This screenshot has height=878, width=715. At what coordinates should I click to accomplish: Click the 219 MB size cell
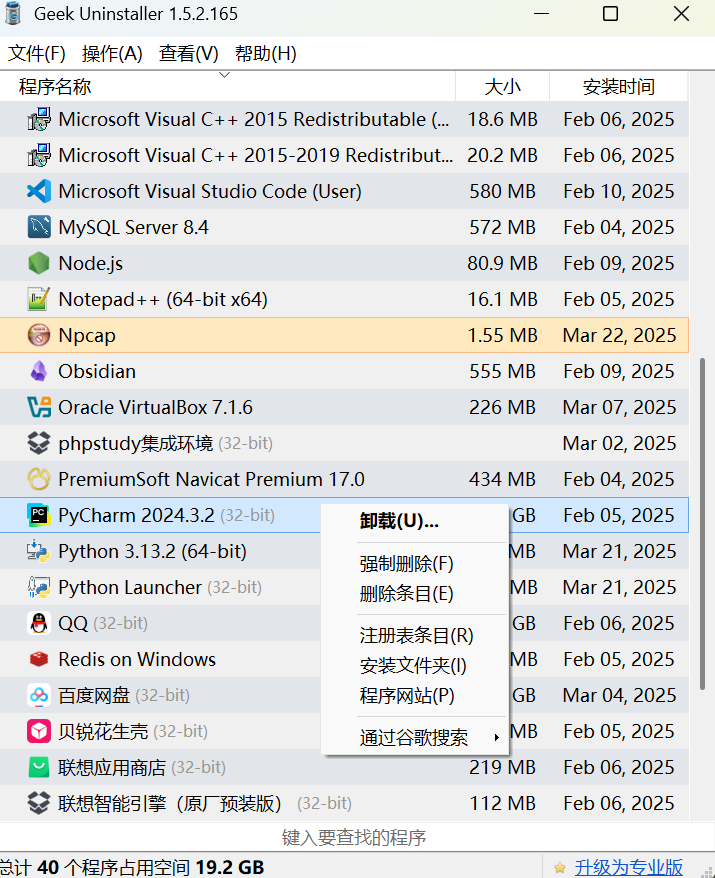pos(502,767)
